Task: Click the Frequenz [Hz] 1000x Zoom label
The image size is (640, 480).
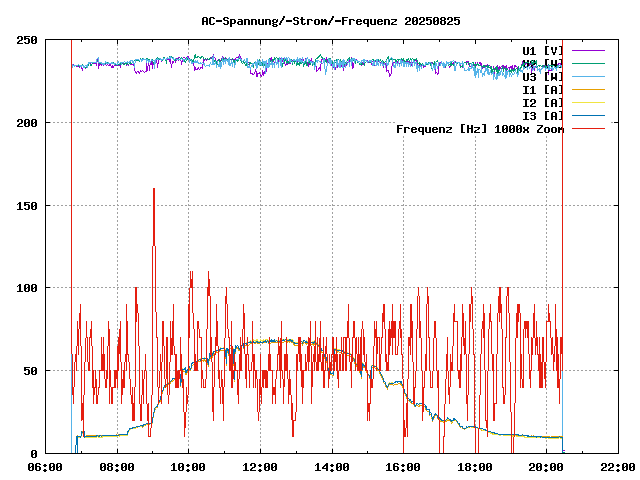Action: click(x=480, y=128)
